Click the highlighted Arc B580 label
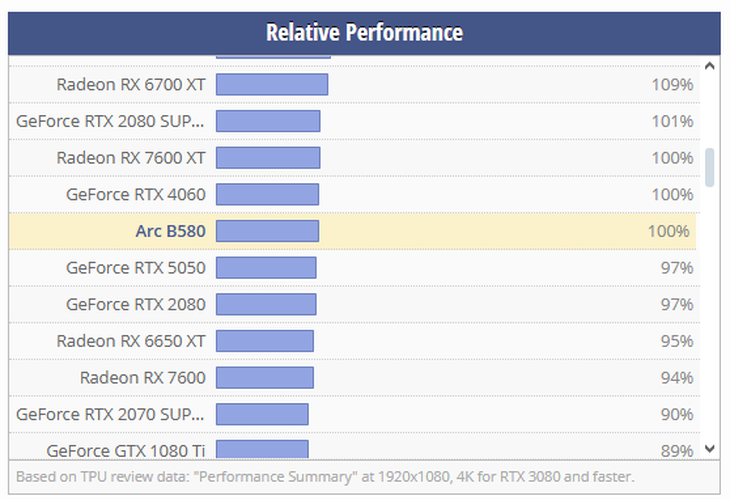The width and height of the screenshot is (730, 500). click(x=170, y=231)
